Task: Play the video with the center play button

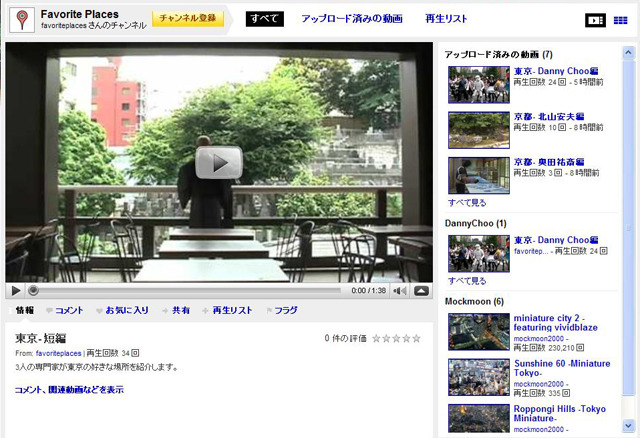Action: pyautogui.click(x=219, y=162)
